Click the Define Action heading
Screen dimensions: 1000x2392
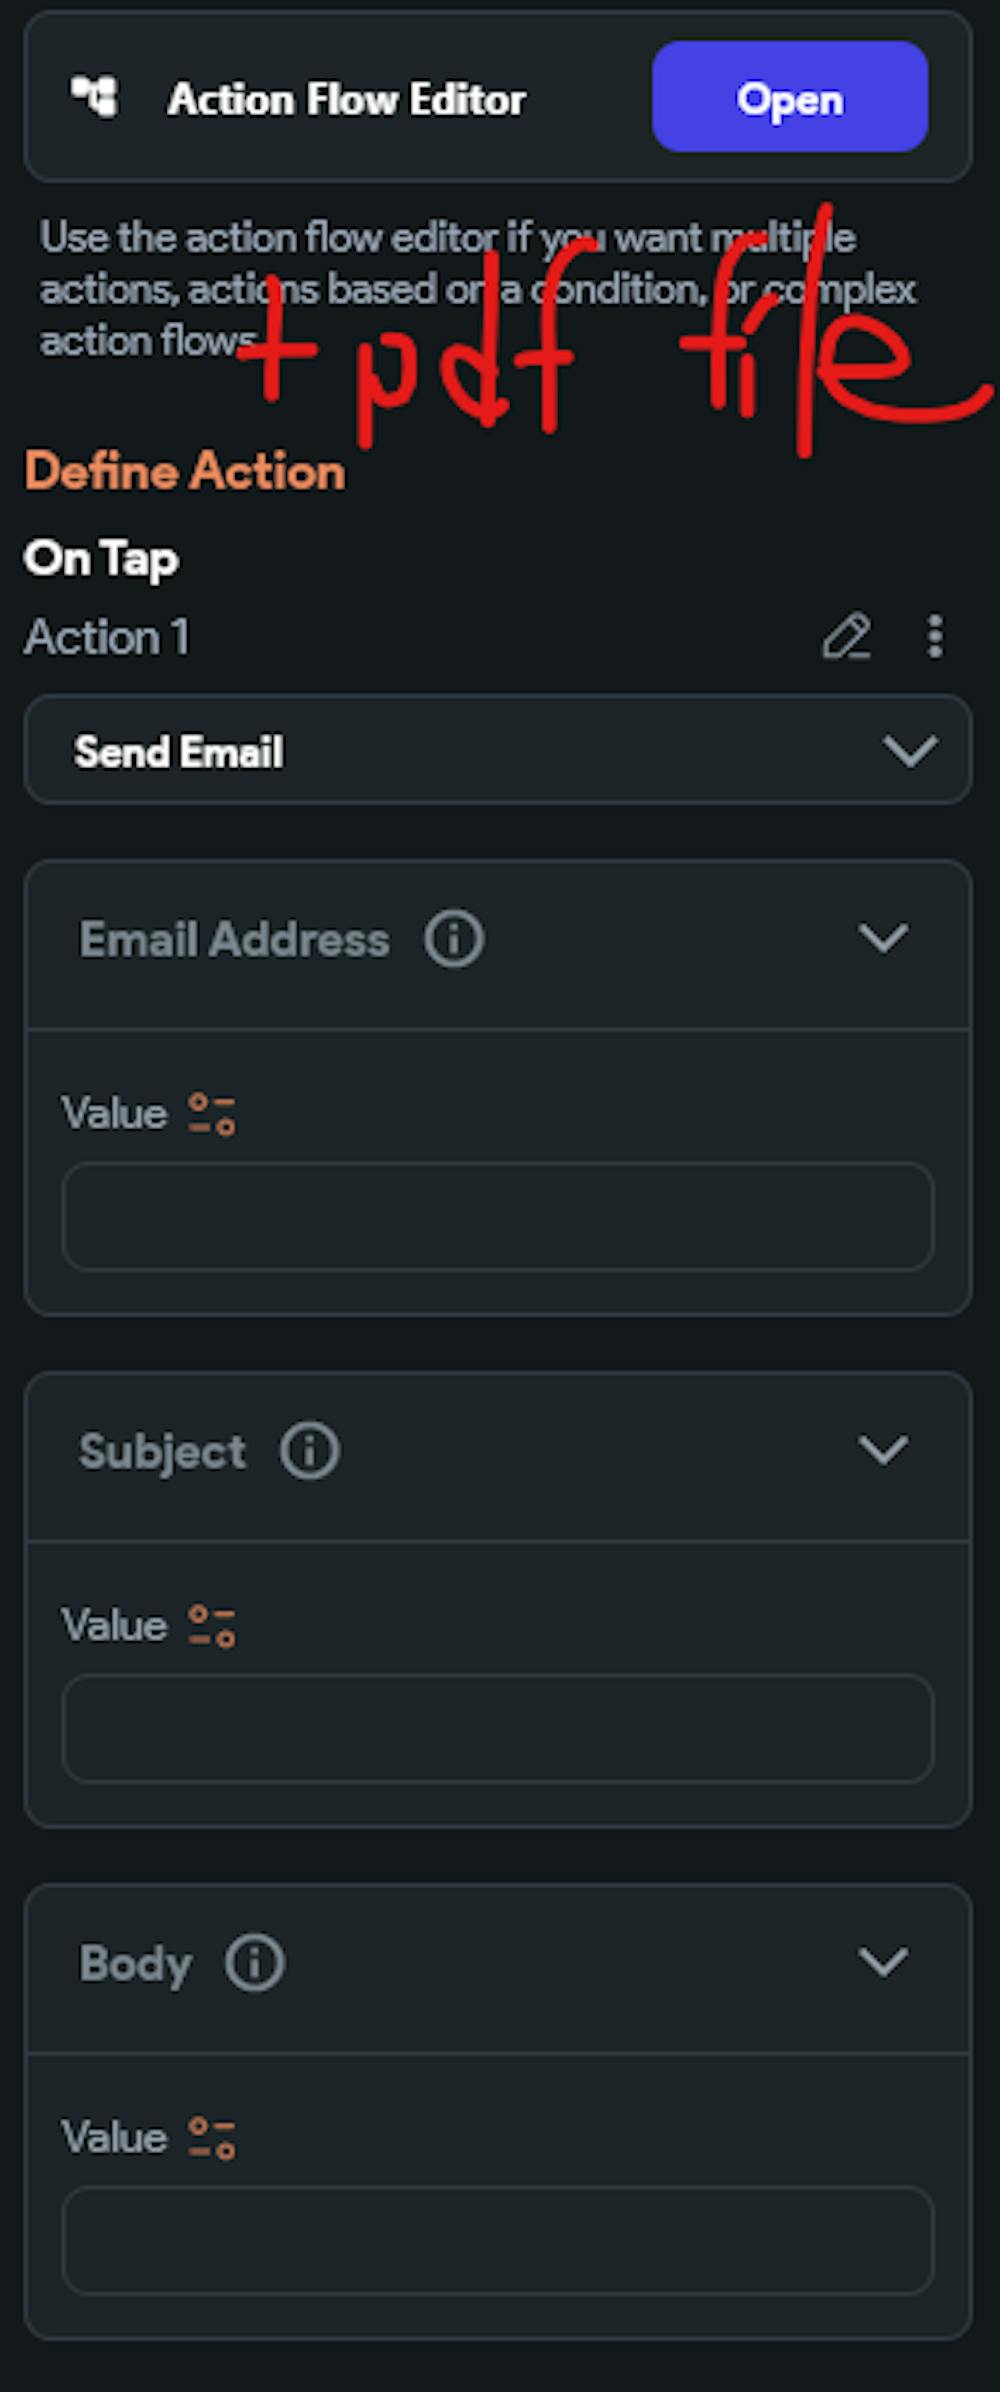coord(185,471)
